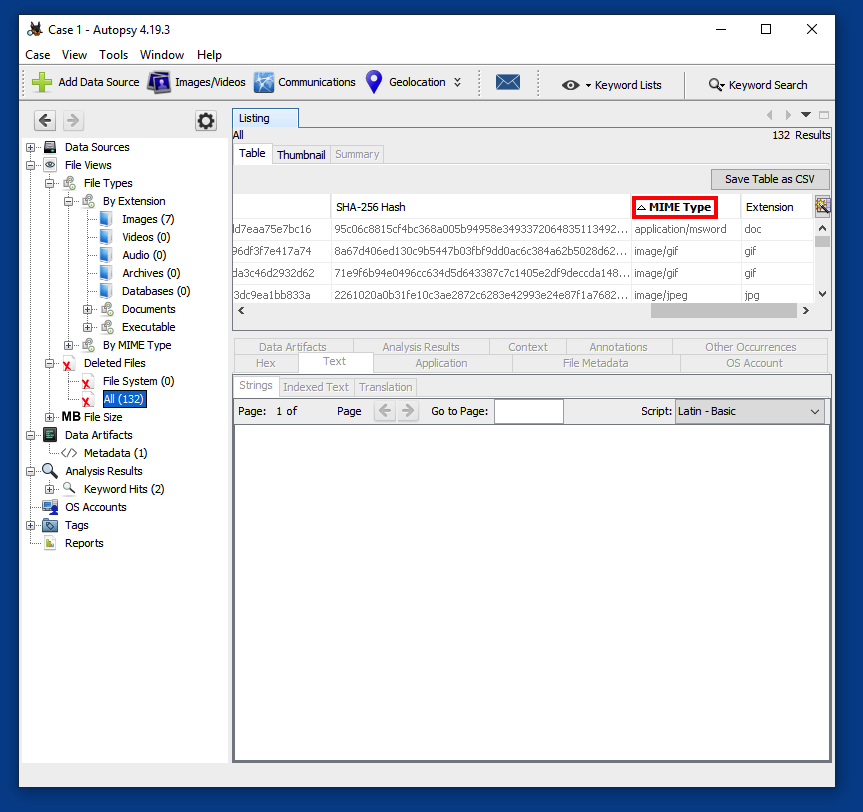Select the Databases (0) tree item
Image resolution: width=863 pixels, height=812 pixels.
coord(156,291)
